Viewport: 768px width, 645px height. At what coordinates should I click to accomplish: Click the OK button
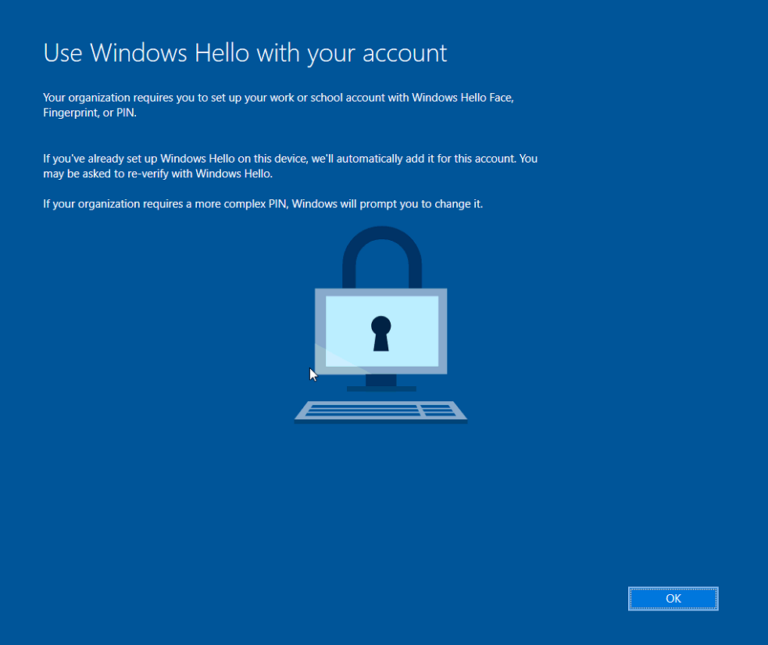(x=673, y=598)
